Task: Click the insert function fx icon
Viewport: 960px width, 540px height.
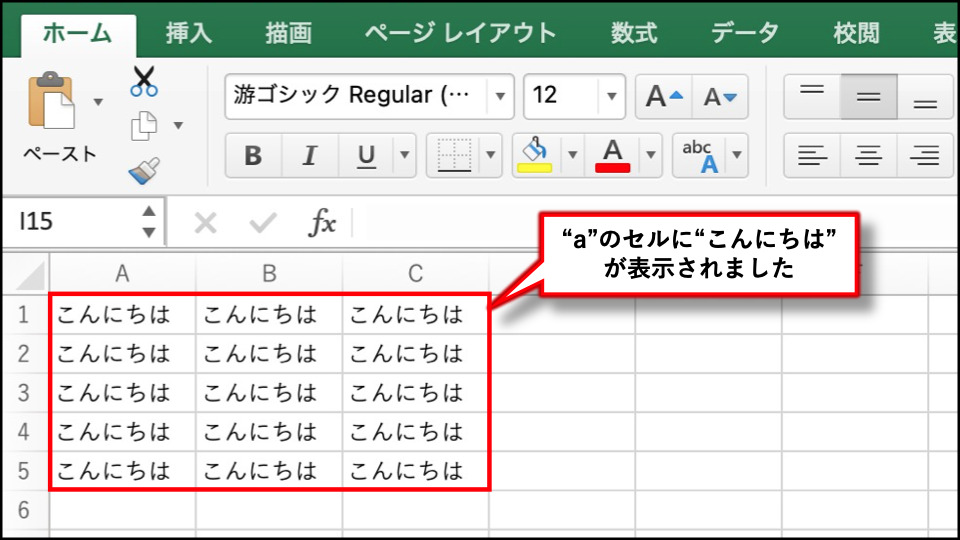Action: 322,222
